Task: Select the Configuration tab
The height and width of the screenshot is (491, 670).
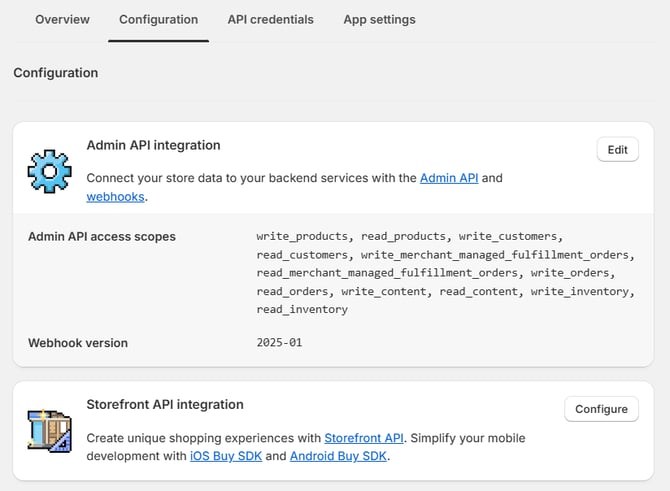Action: [158, 20]
